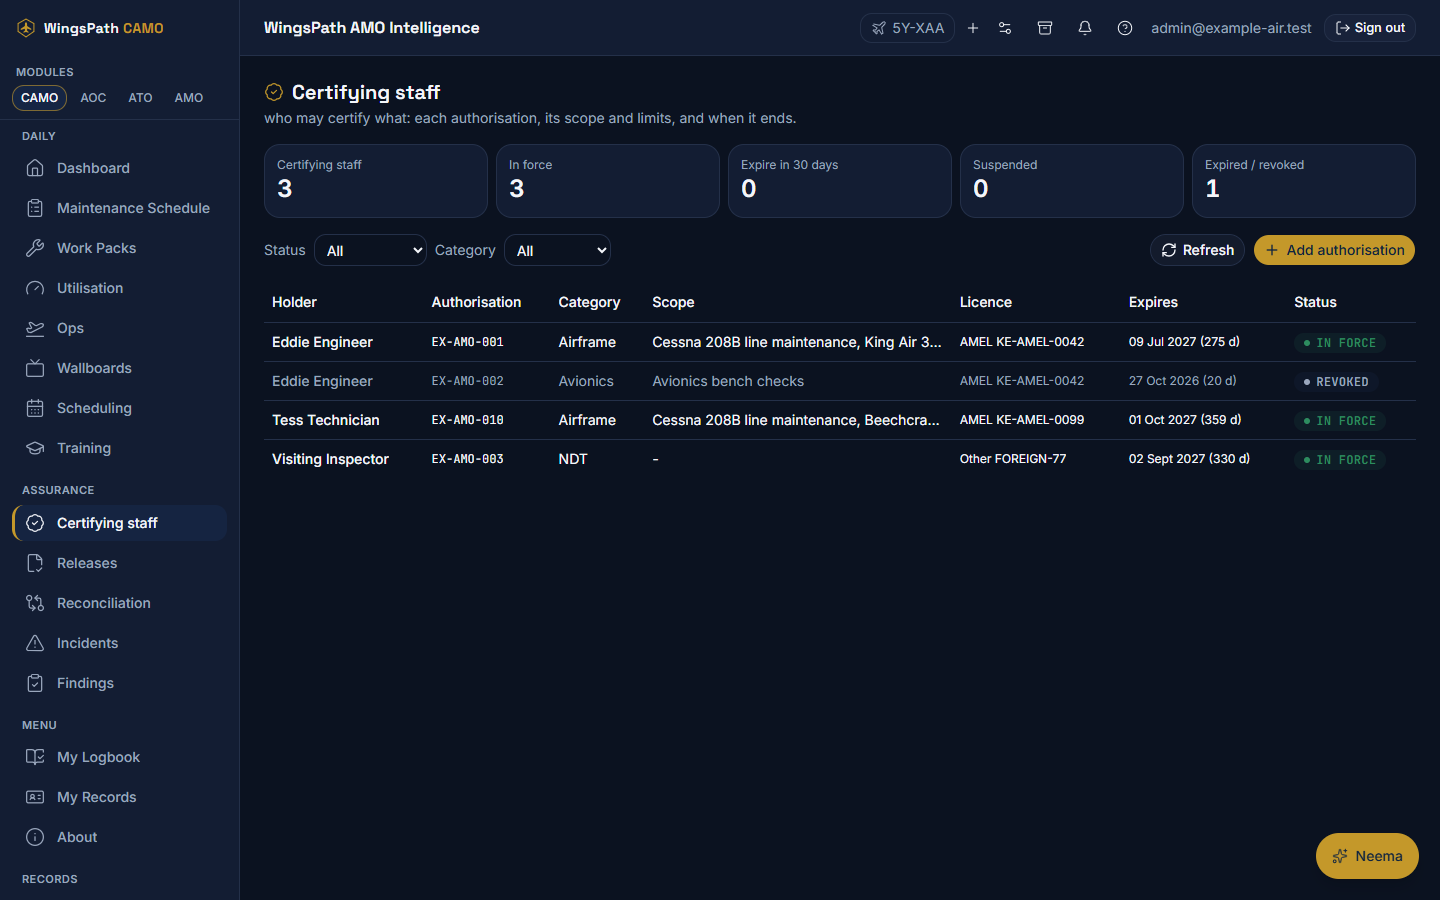
Task: Click the plus icon in the top bar
Action: pyautogui.click(x=973, y=28)
